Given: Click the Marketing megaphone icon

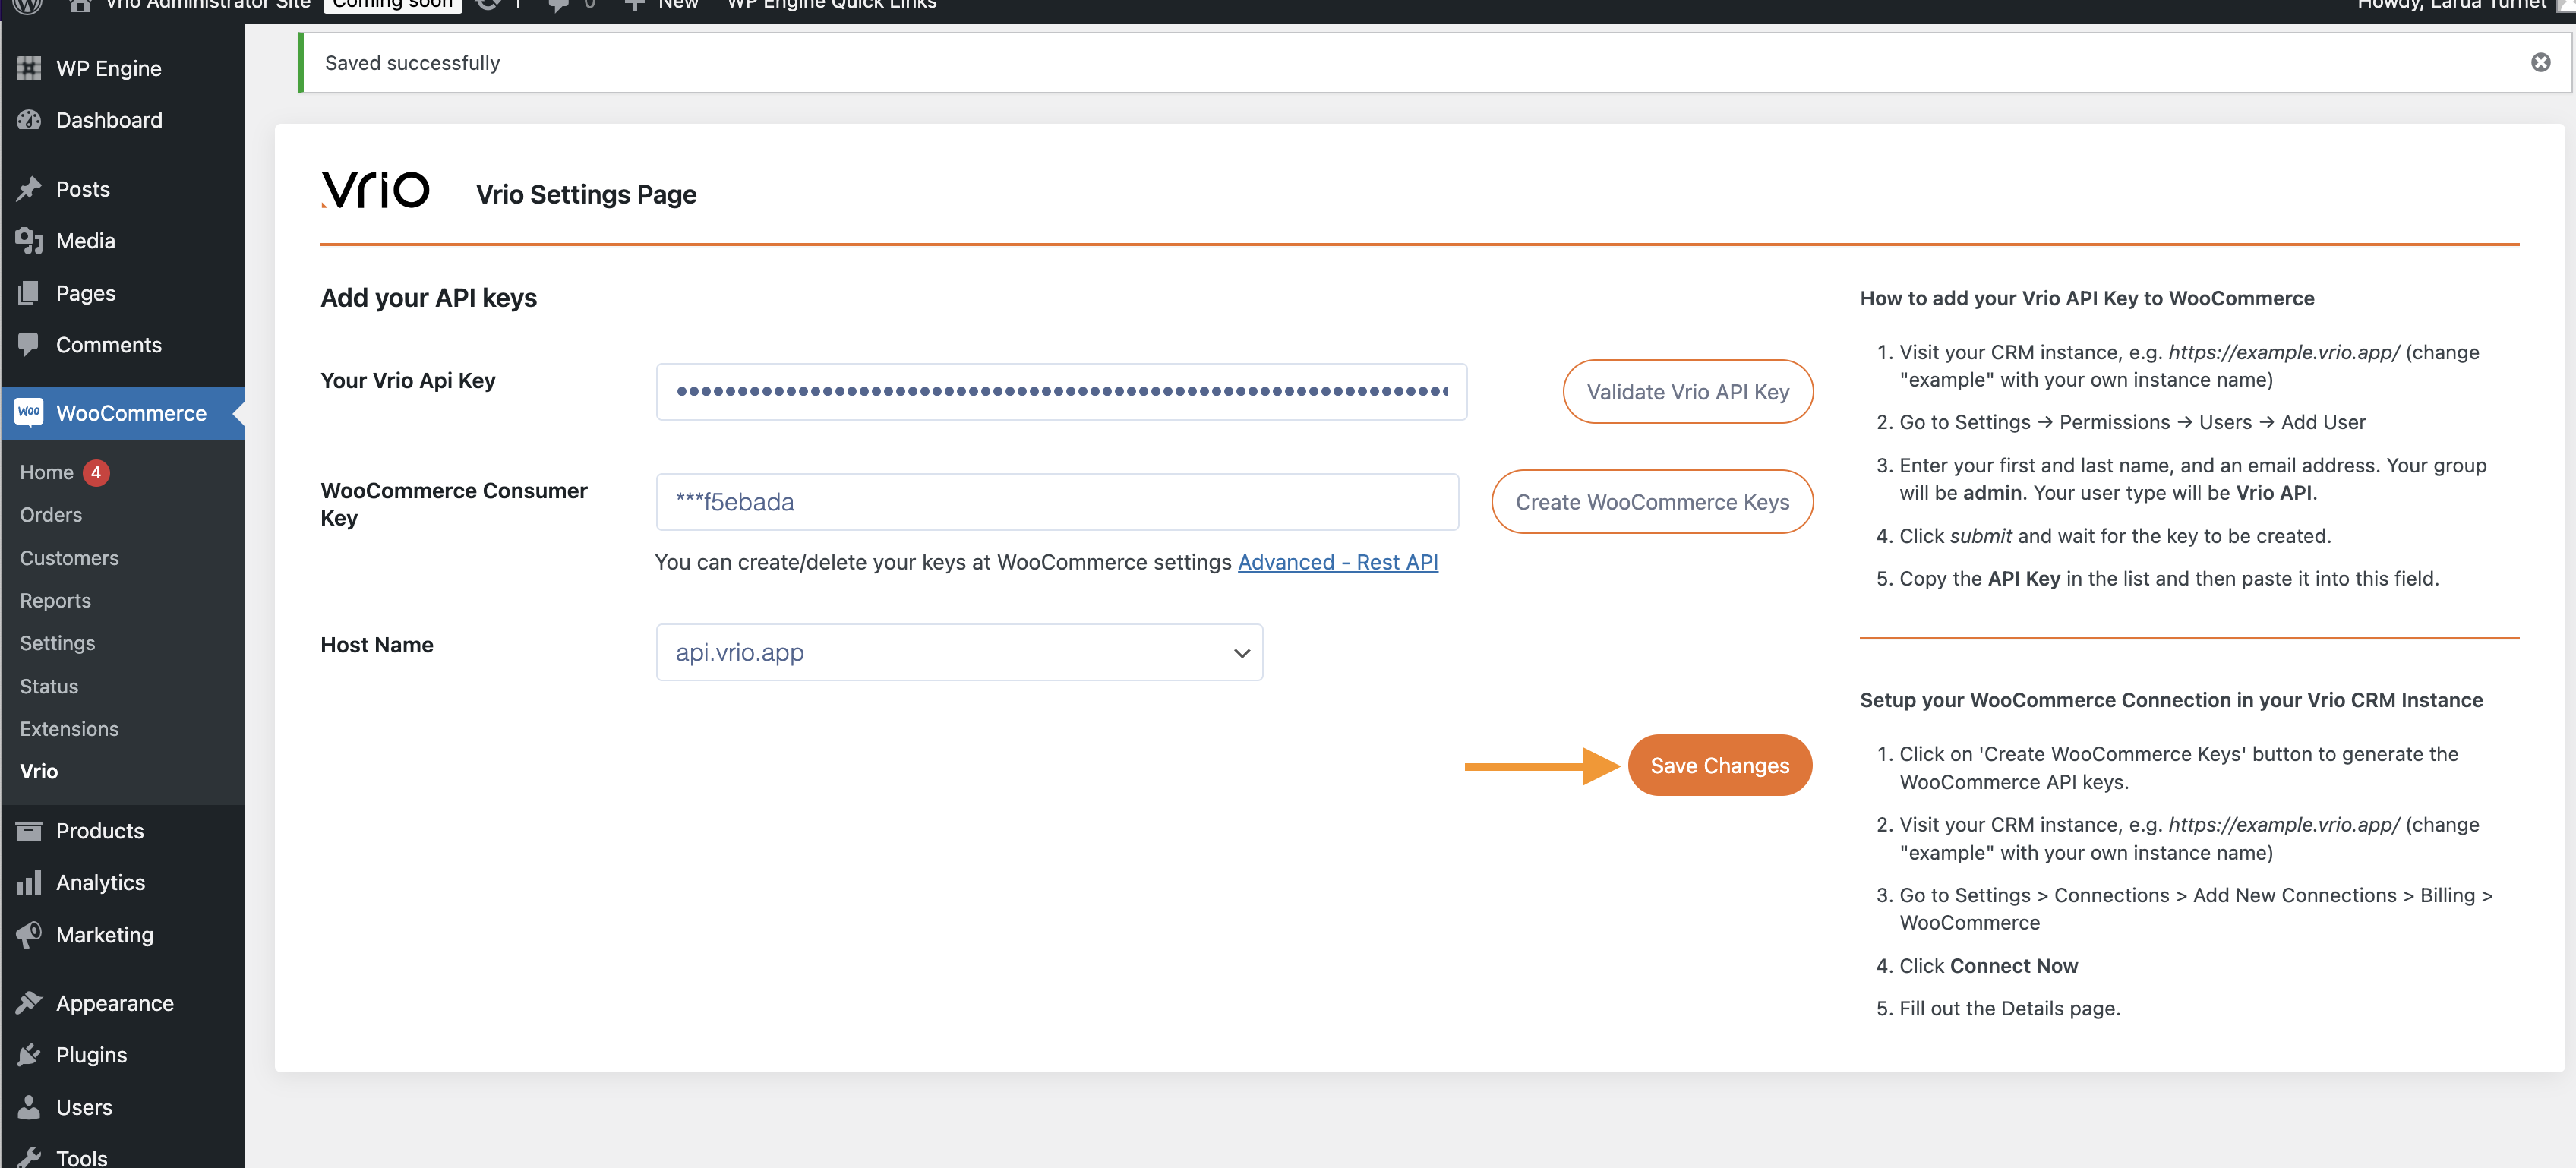Looking at the screenshot, I should click(x=29, y=935).
